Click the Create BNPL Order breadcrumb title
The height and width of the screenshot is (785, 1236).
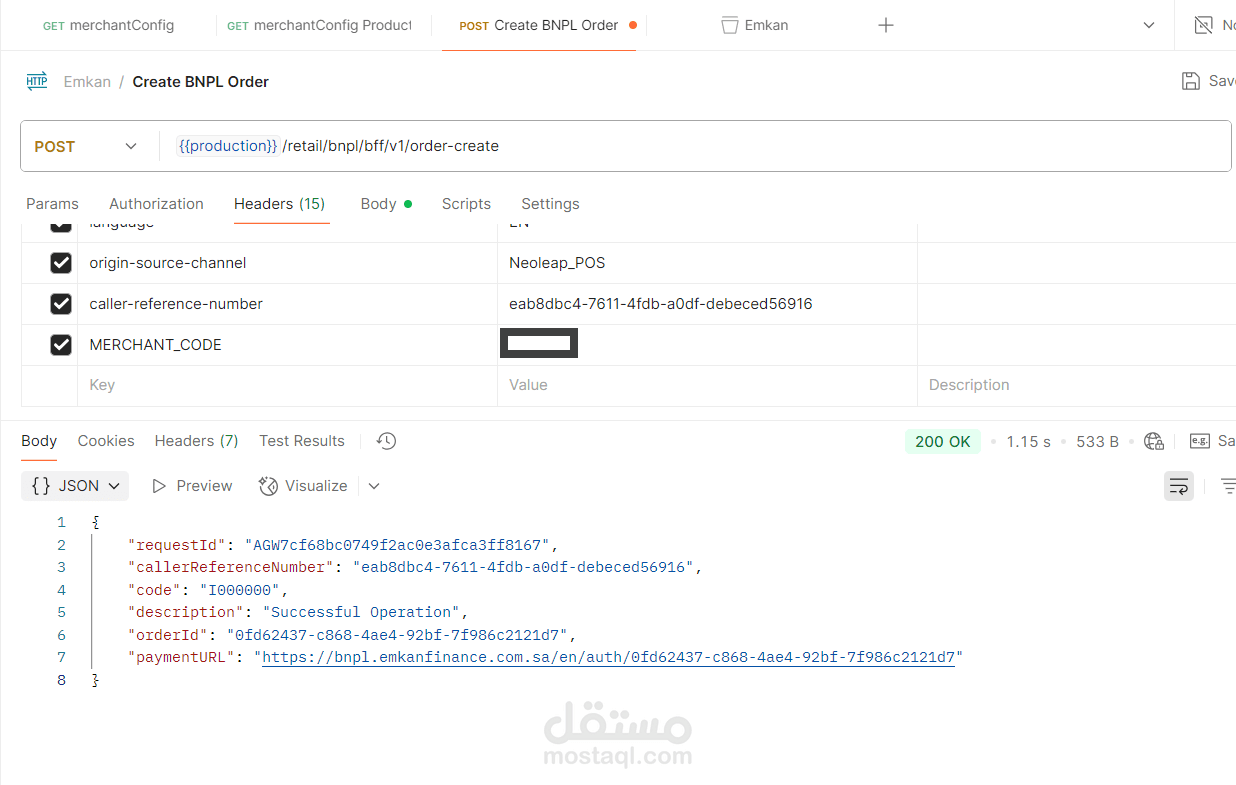201,82
